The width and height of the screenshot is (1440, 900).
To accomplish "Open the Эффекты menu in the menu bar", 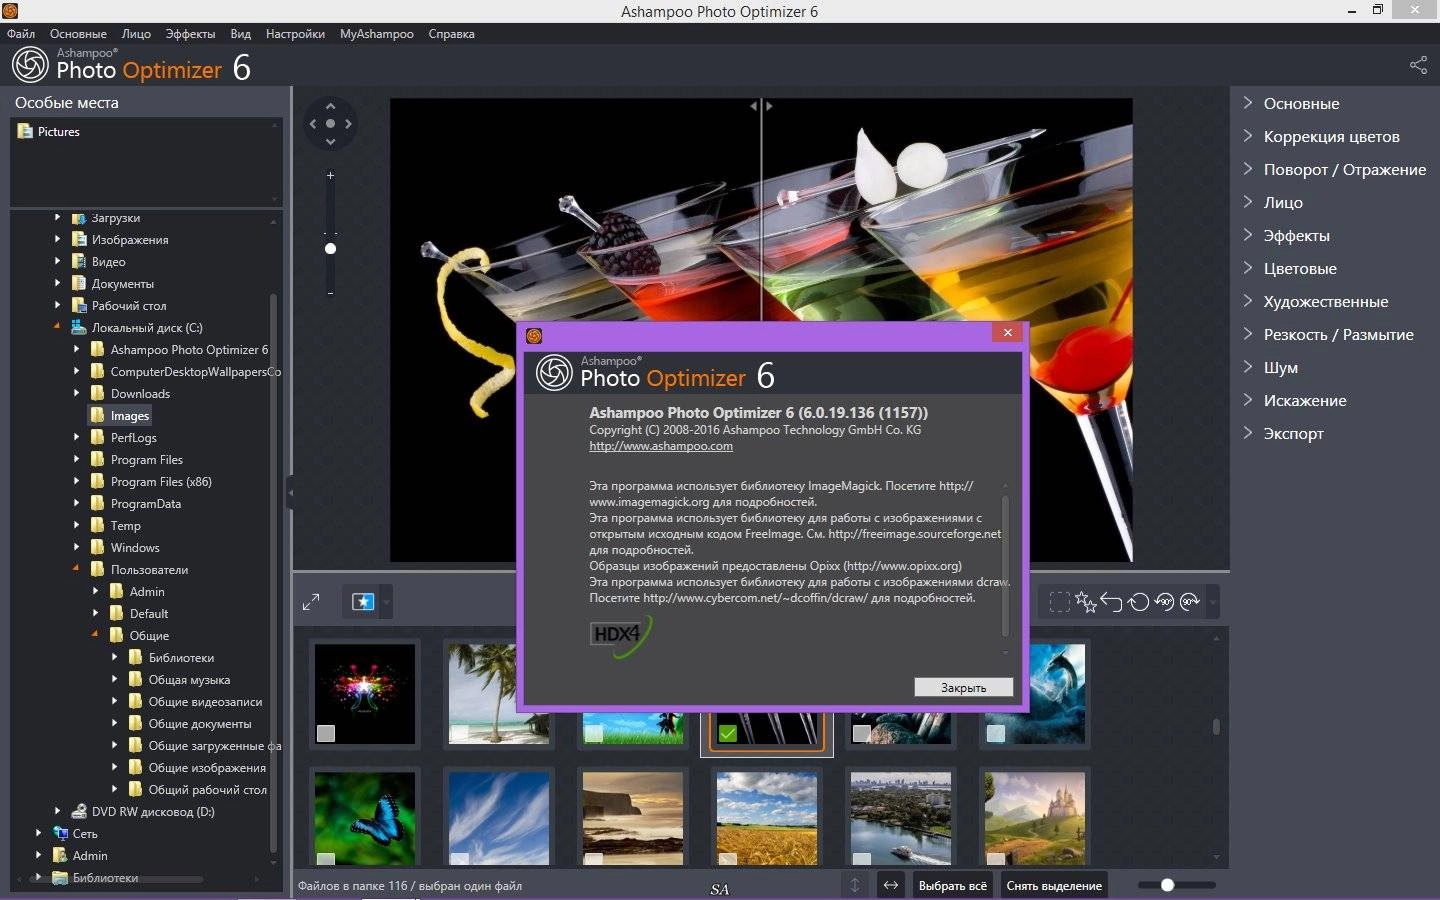I will [x=190, y=33].
